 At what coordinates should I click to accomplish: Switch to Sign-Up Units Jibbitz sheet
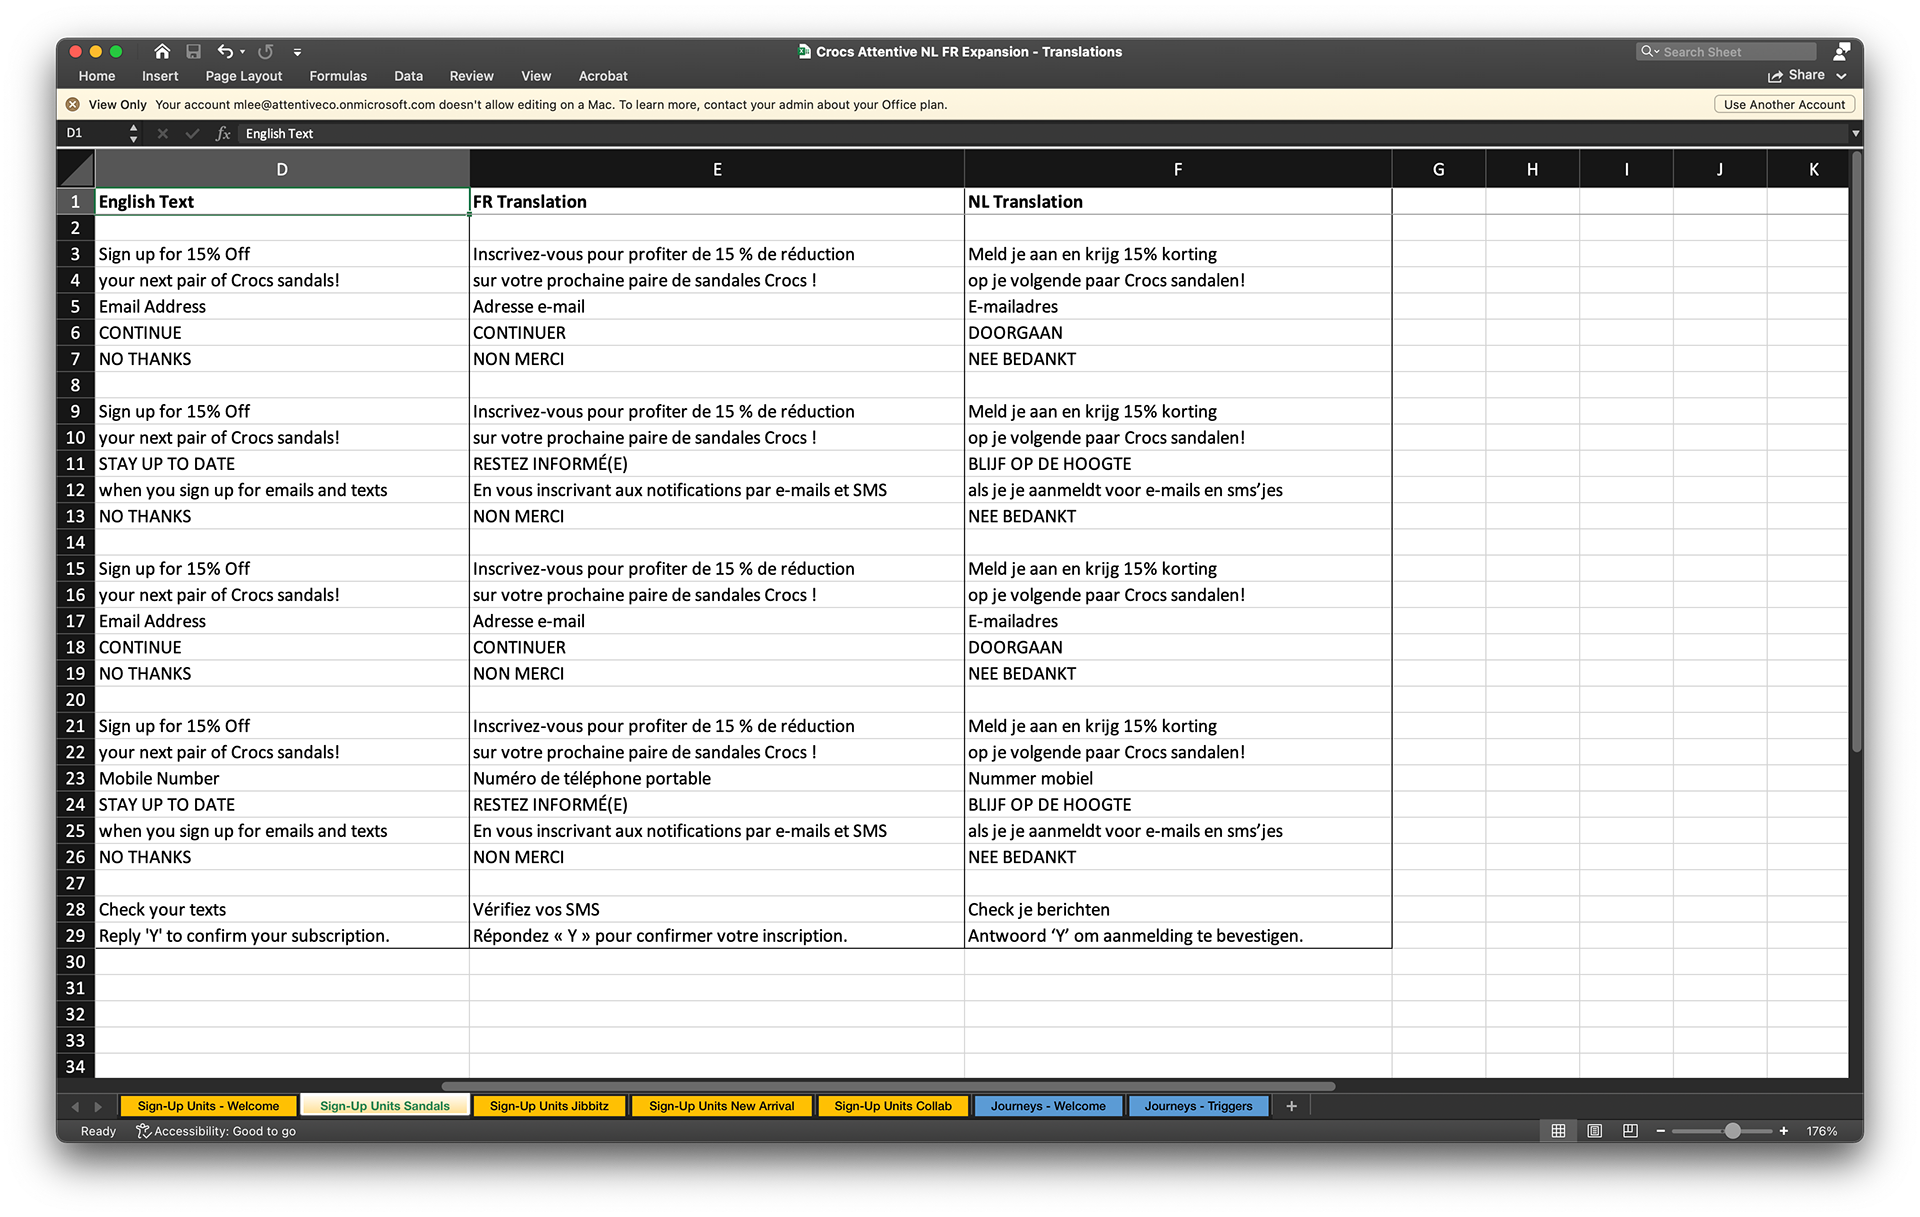(549, 1106)
